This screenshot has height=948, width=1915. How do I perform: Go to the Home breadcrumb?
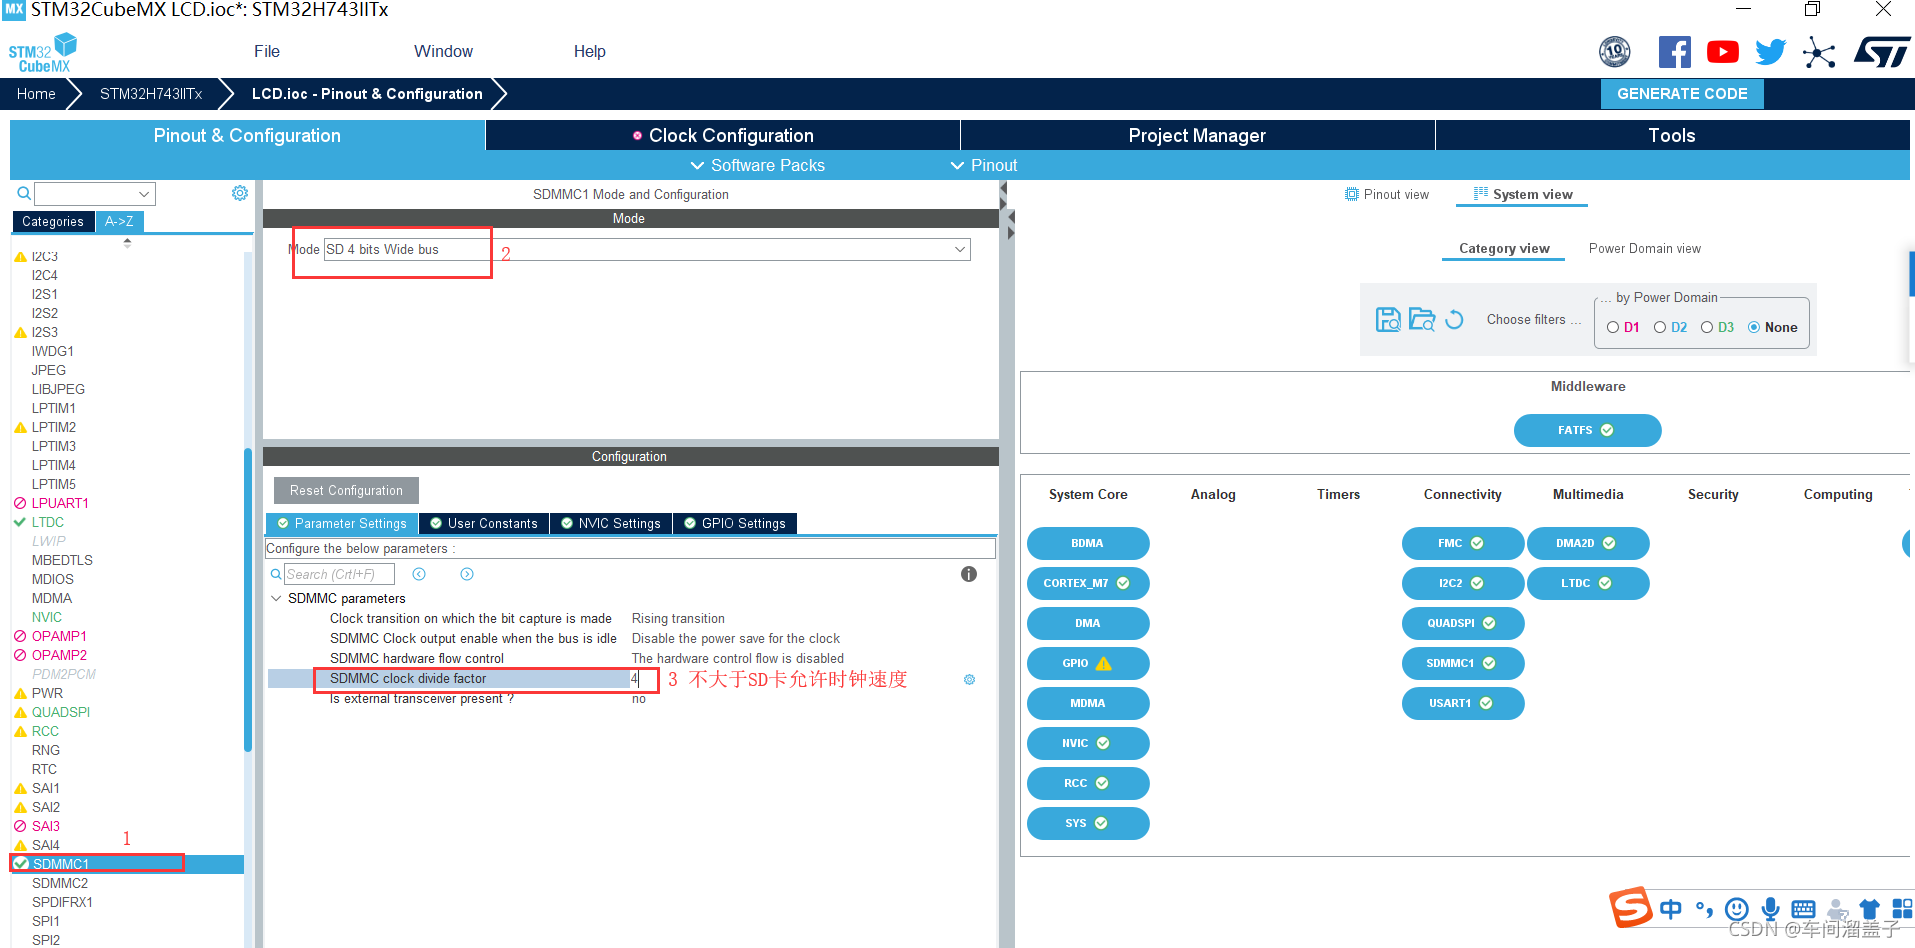coord(36,94)
